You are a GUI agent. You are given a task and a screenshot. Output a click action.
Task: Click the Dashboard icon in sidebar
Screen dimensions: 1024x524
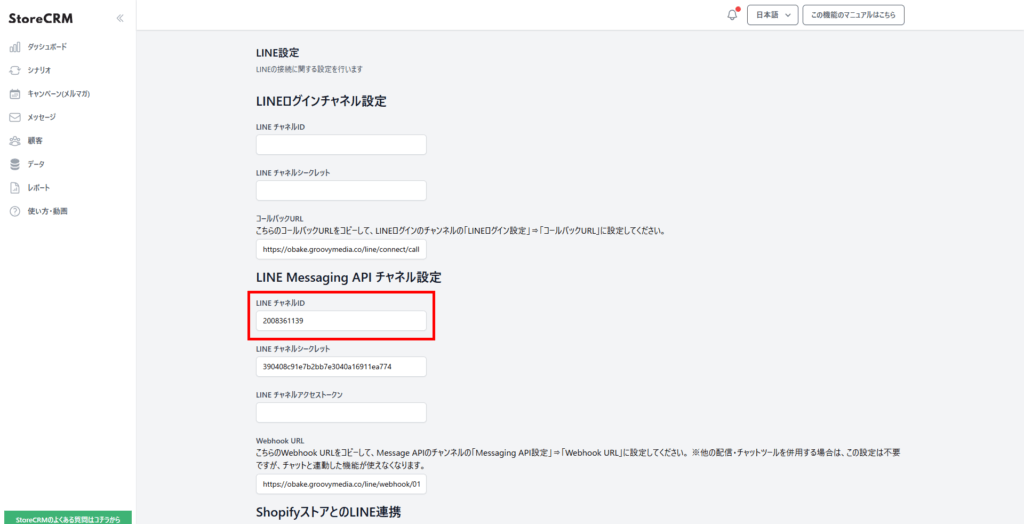[x=15, y=47]
